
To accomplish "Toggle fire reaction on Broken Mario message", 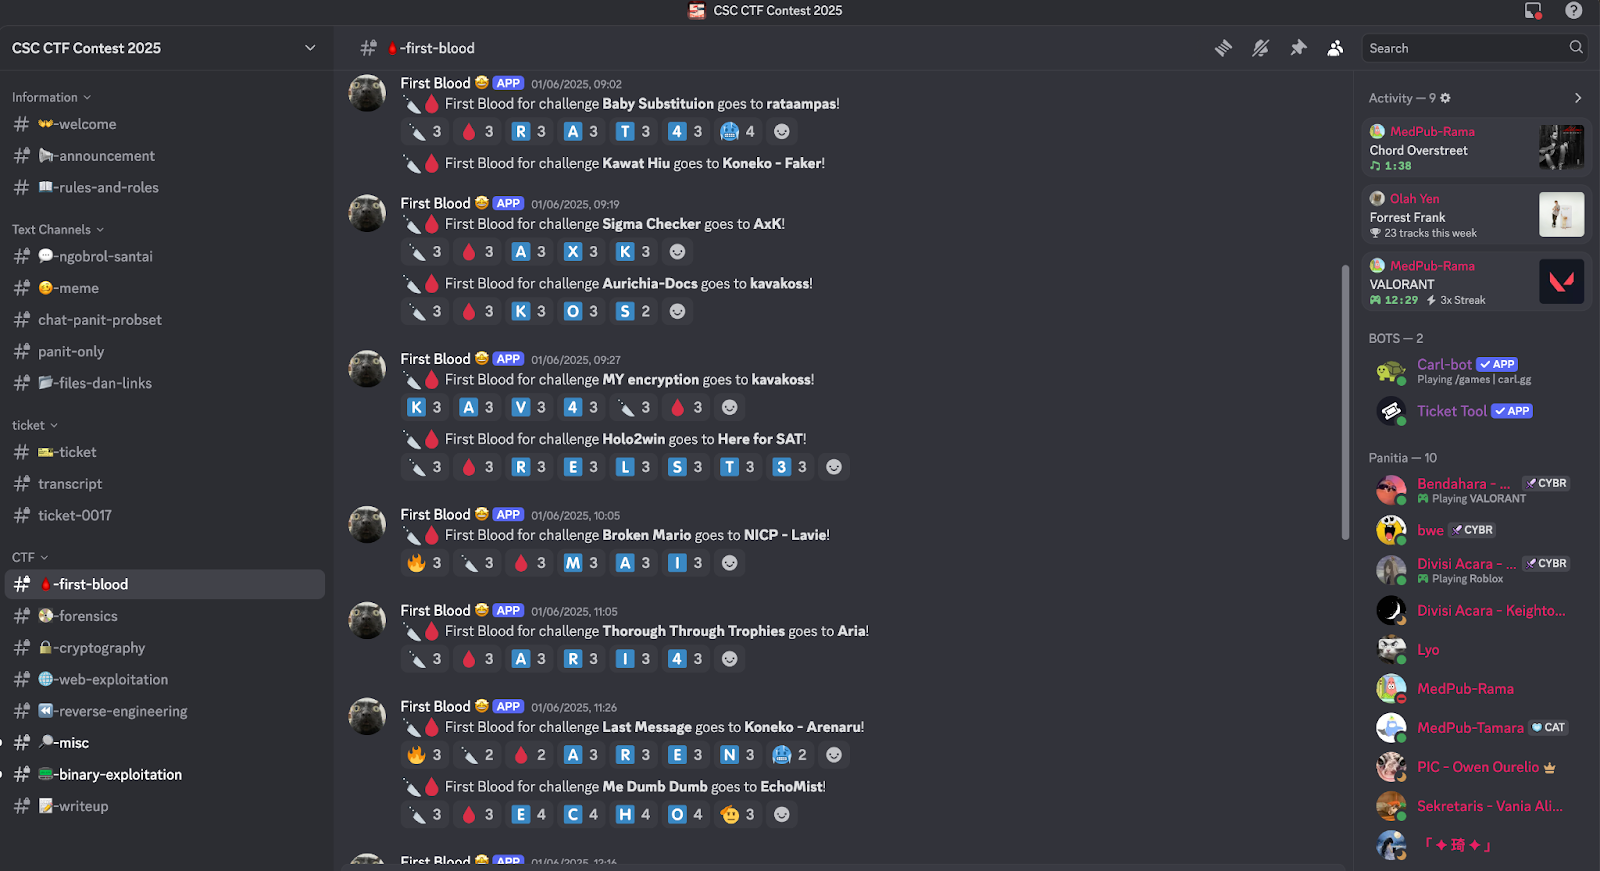I will 425,564.
